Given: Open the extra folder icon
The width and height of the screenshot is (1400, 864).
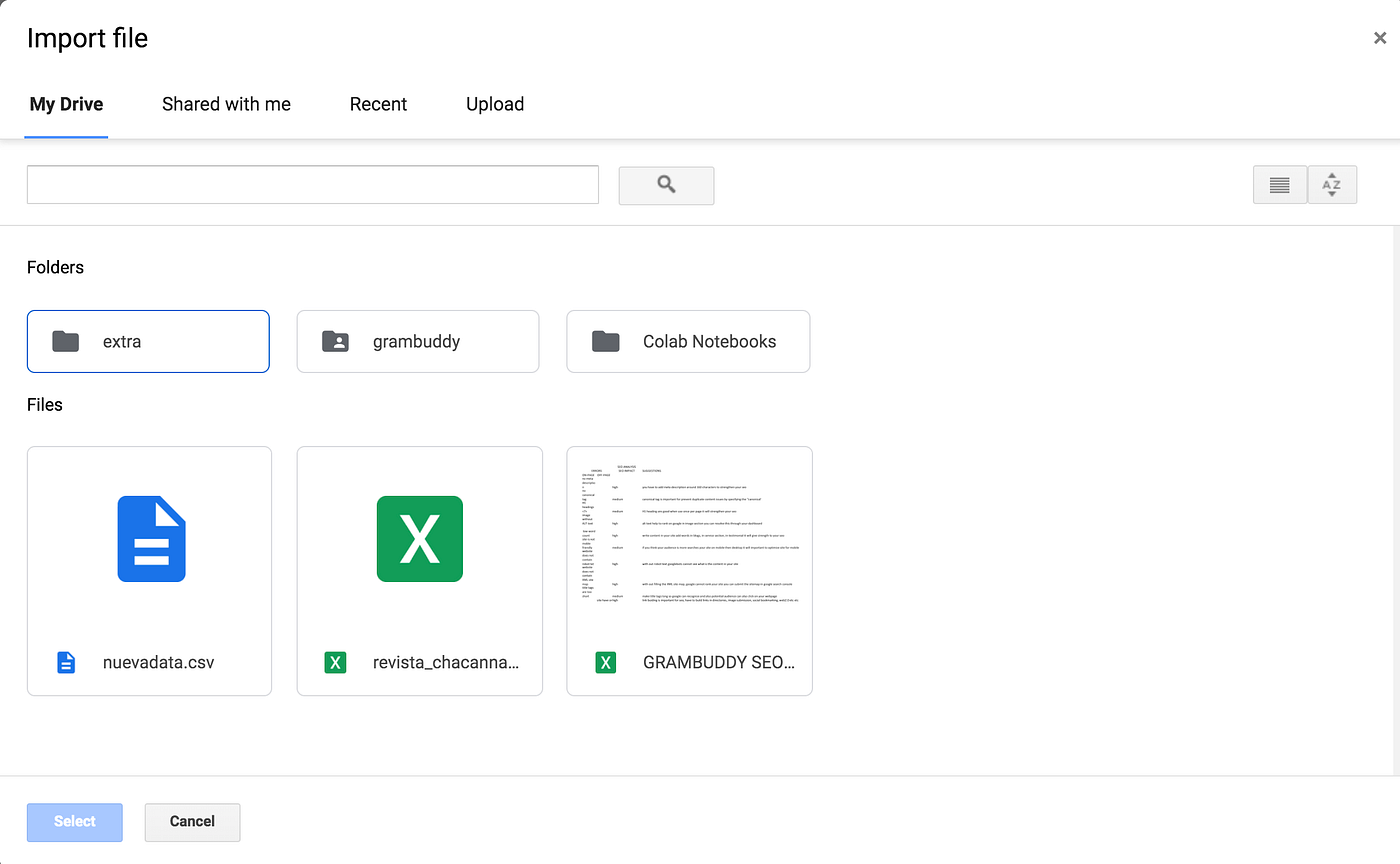Looking at the screenshot, I should [x=65, y=341].
